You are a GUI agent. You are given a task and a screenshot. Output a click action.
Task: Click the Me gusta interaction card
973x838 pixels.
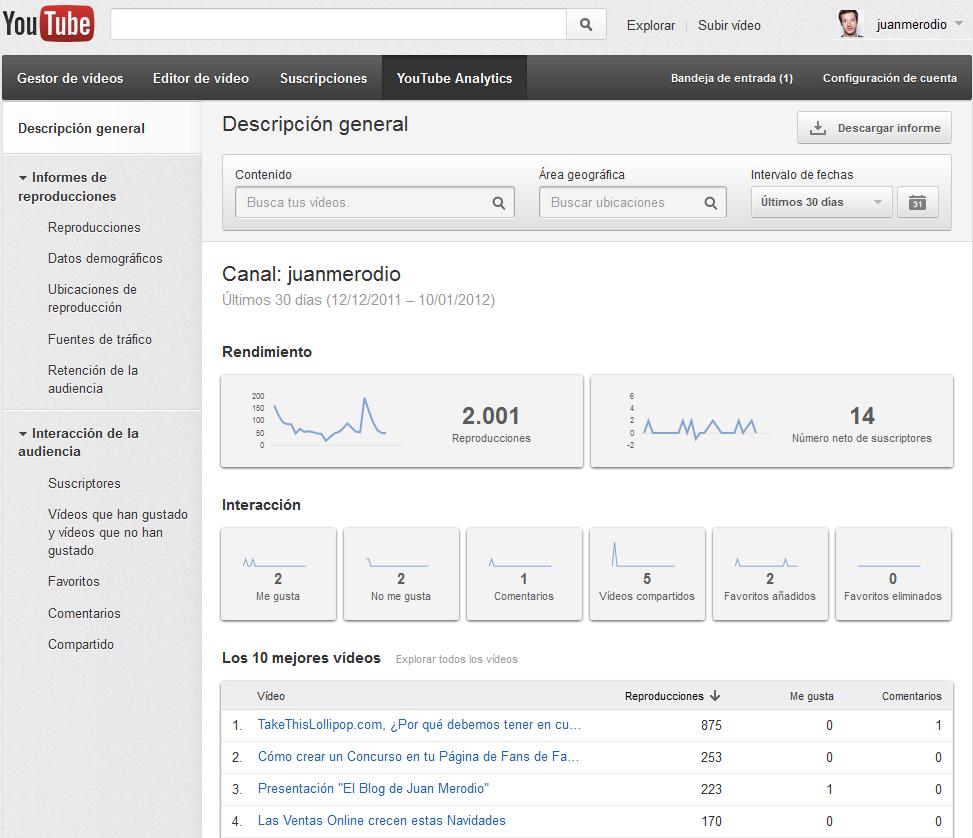[x=279, y=574]
